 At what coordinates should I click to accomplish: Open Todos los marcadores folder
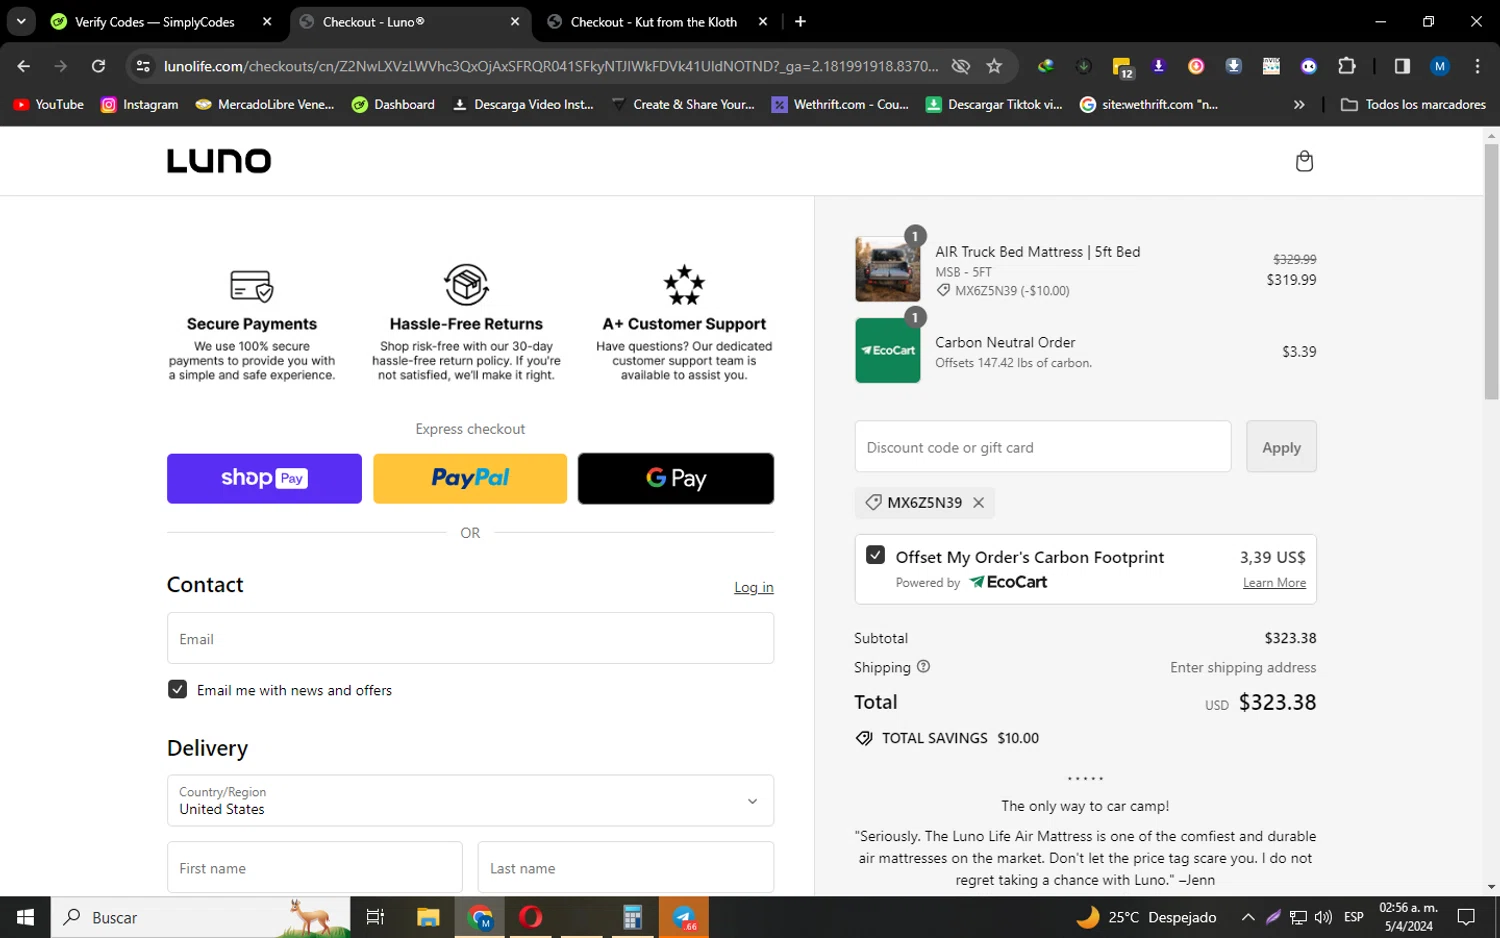pyautogui.click(x=1413, y=104)
